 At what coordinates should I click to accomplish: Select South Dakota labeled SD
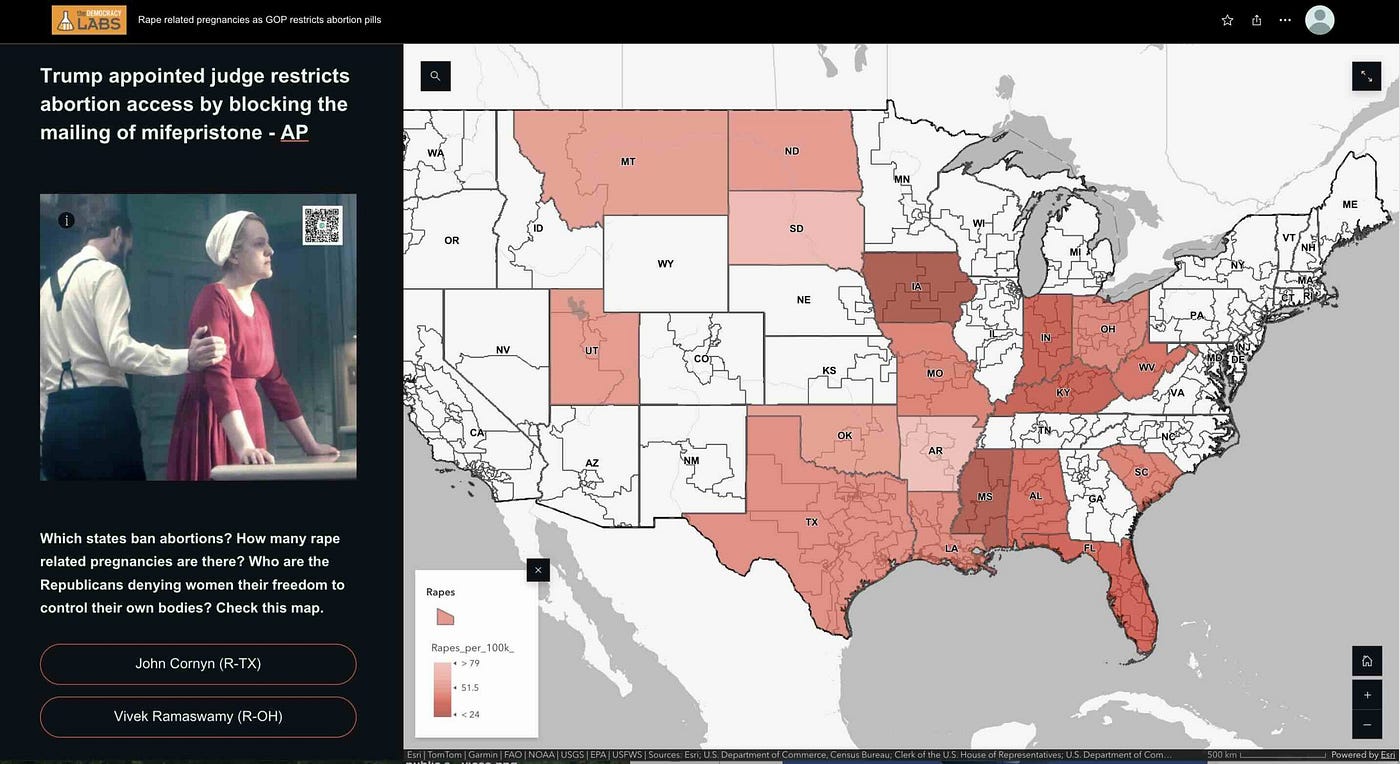coord(796,229)
